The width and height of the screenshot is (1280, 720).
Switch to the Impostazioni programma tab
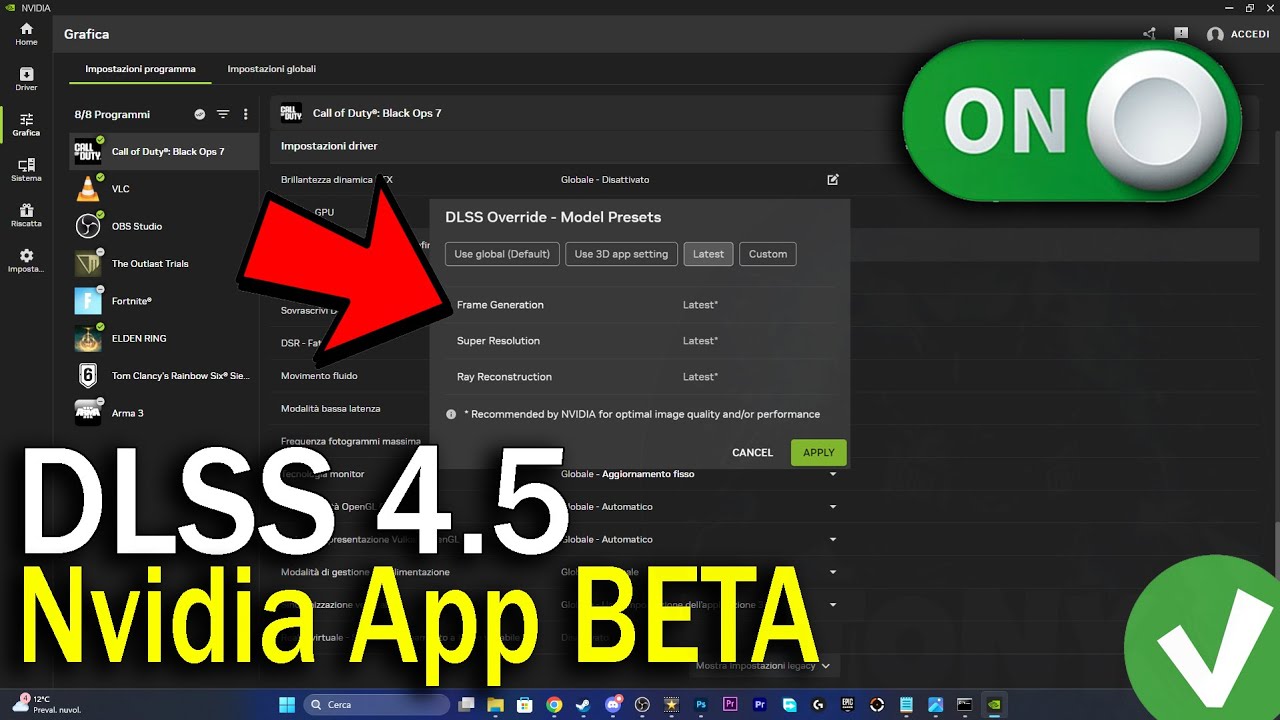(140, 69)
